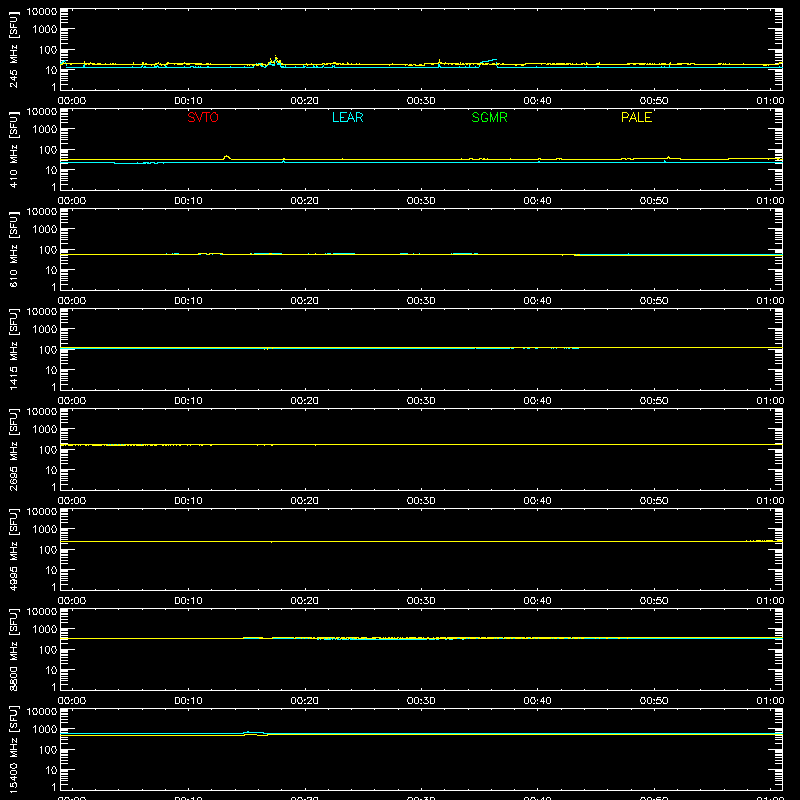Click the 10000 tick value on 245 MHz plot
Screen dimensions: 800x800
pos(42,12)
